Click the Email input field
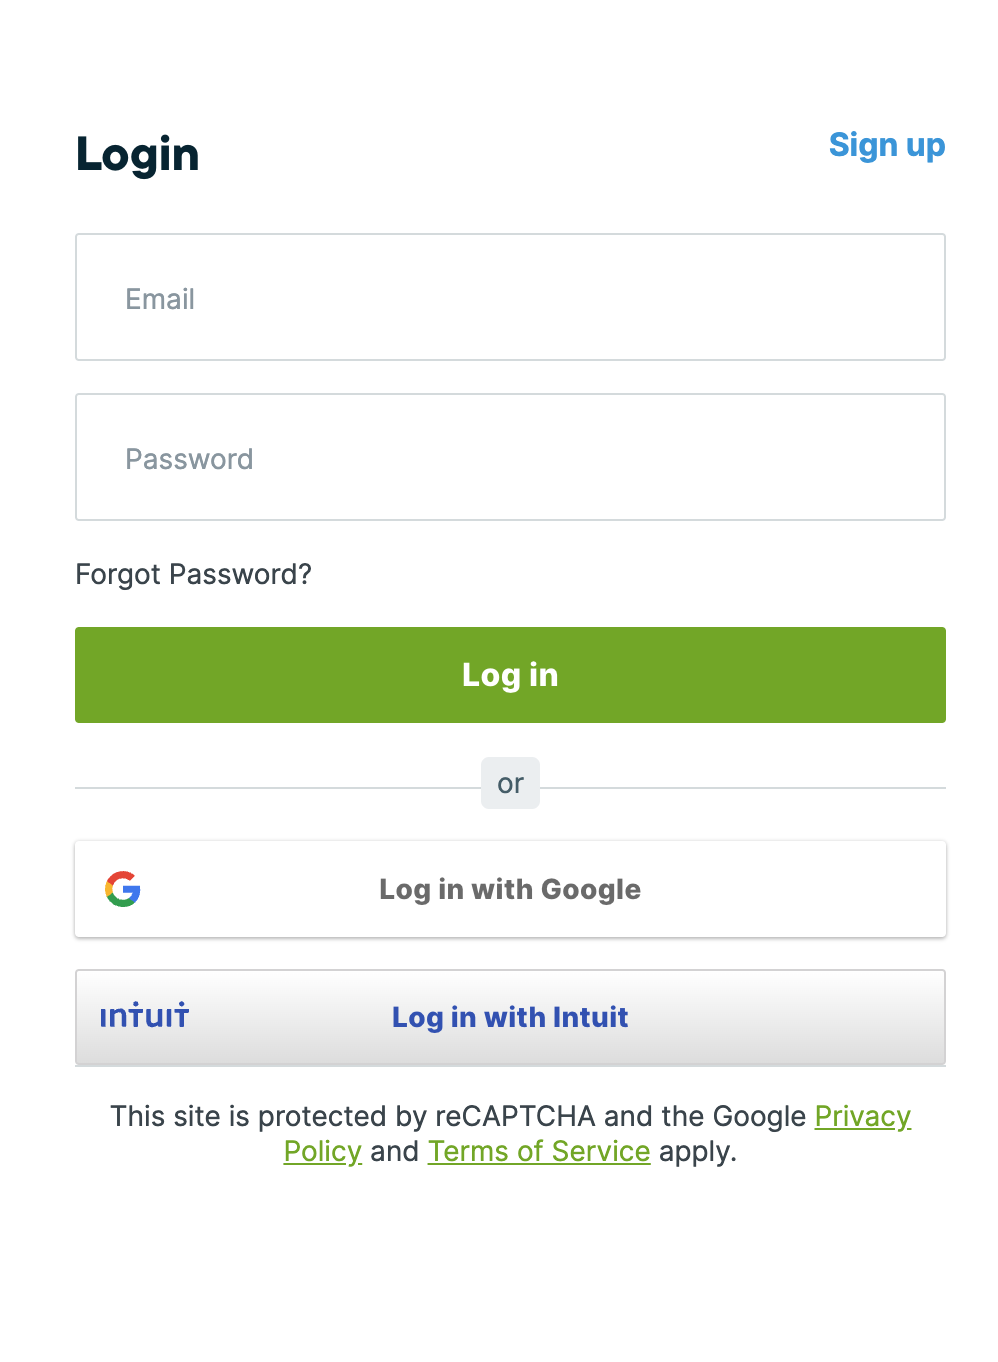This screenshot has height=1362, width=998. tap(510, 297)
